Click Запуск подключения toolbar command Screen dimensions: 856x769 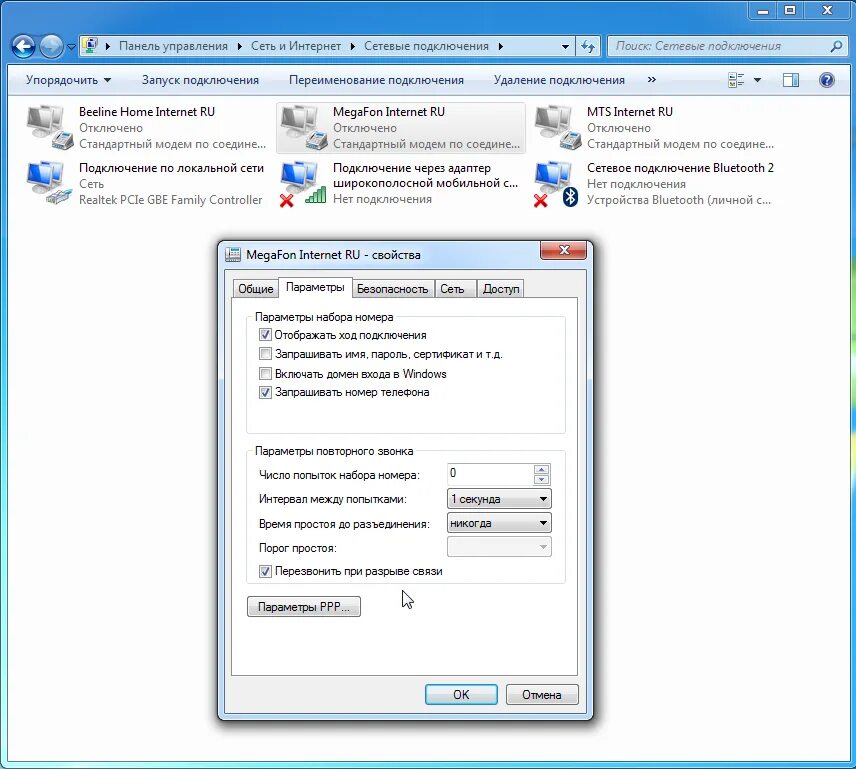[x=200, y=80]
